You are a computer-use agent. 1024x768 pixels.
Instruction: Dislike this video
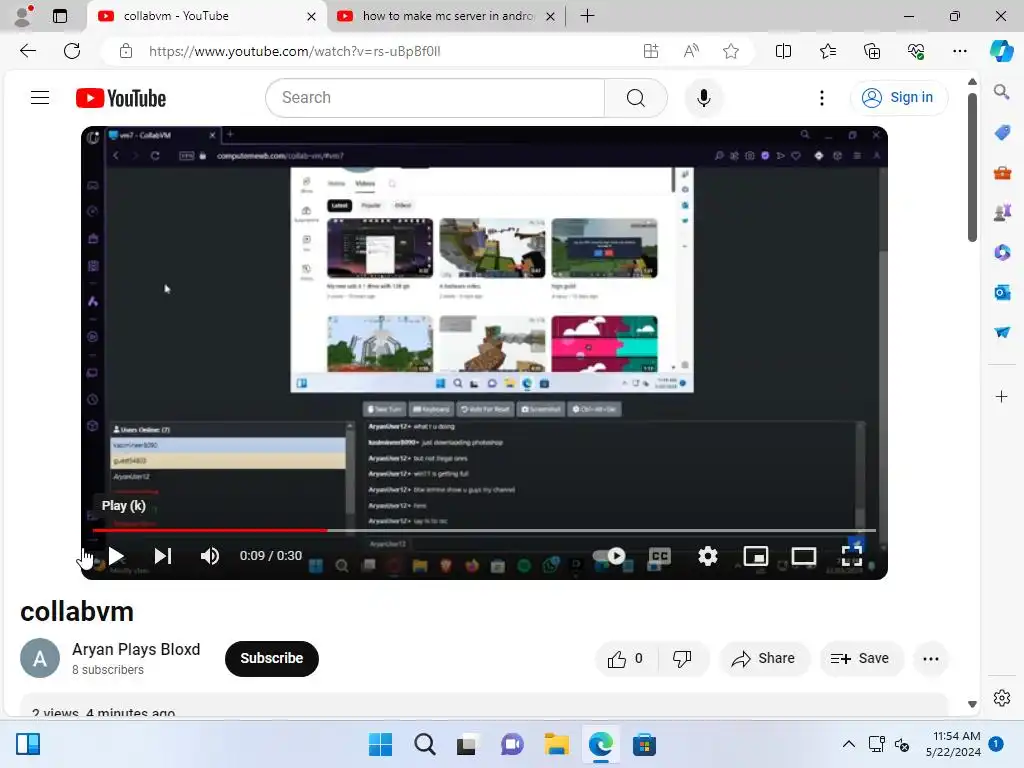[x=682, y=659]
